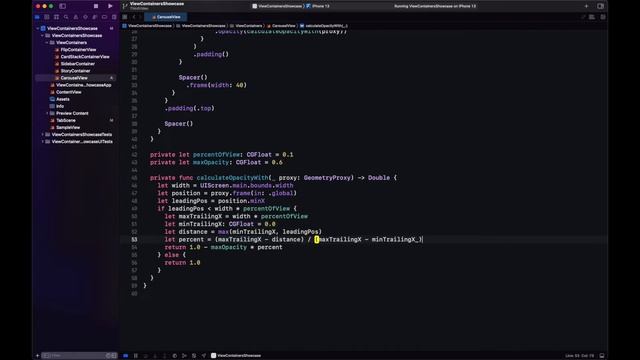Image resolution: width=640 pixels, height=360 pixels.
Task: Toggle the debug area at bottom right
Action: point(602,356)
